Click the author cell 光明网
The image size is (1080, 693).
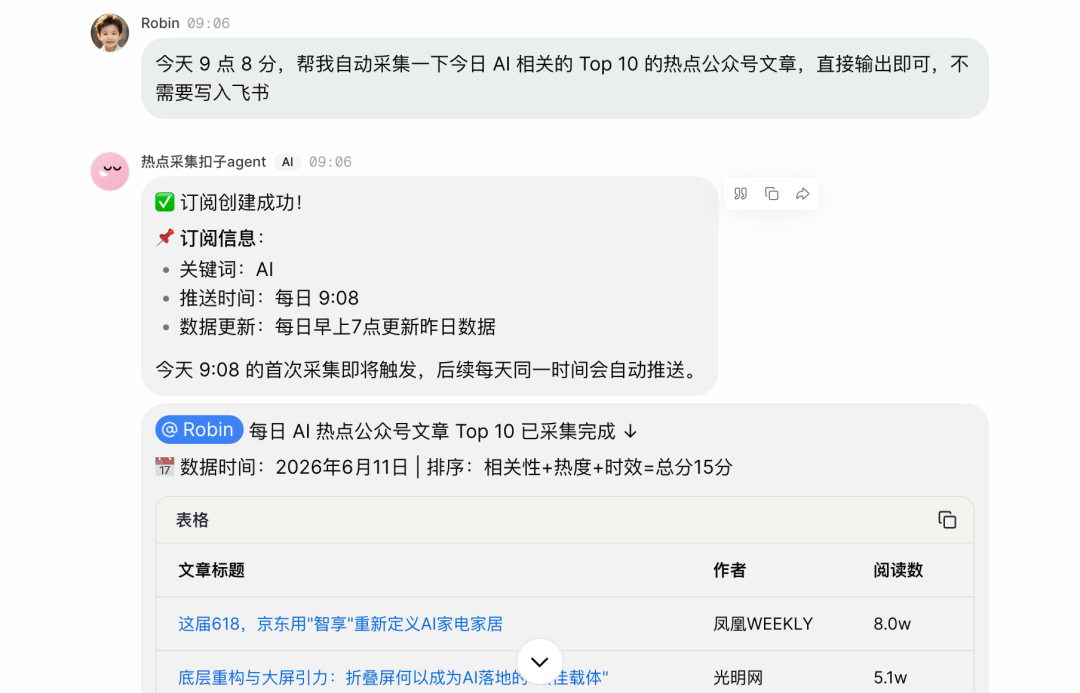click(x=738, y=678)
